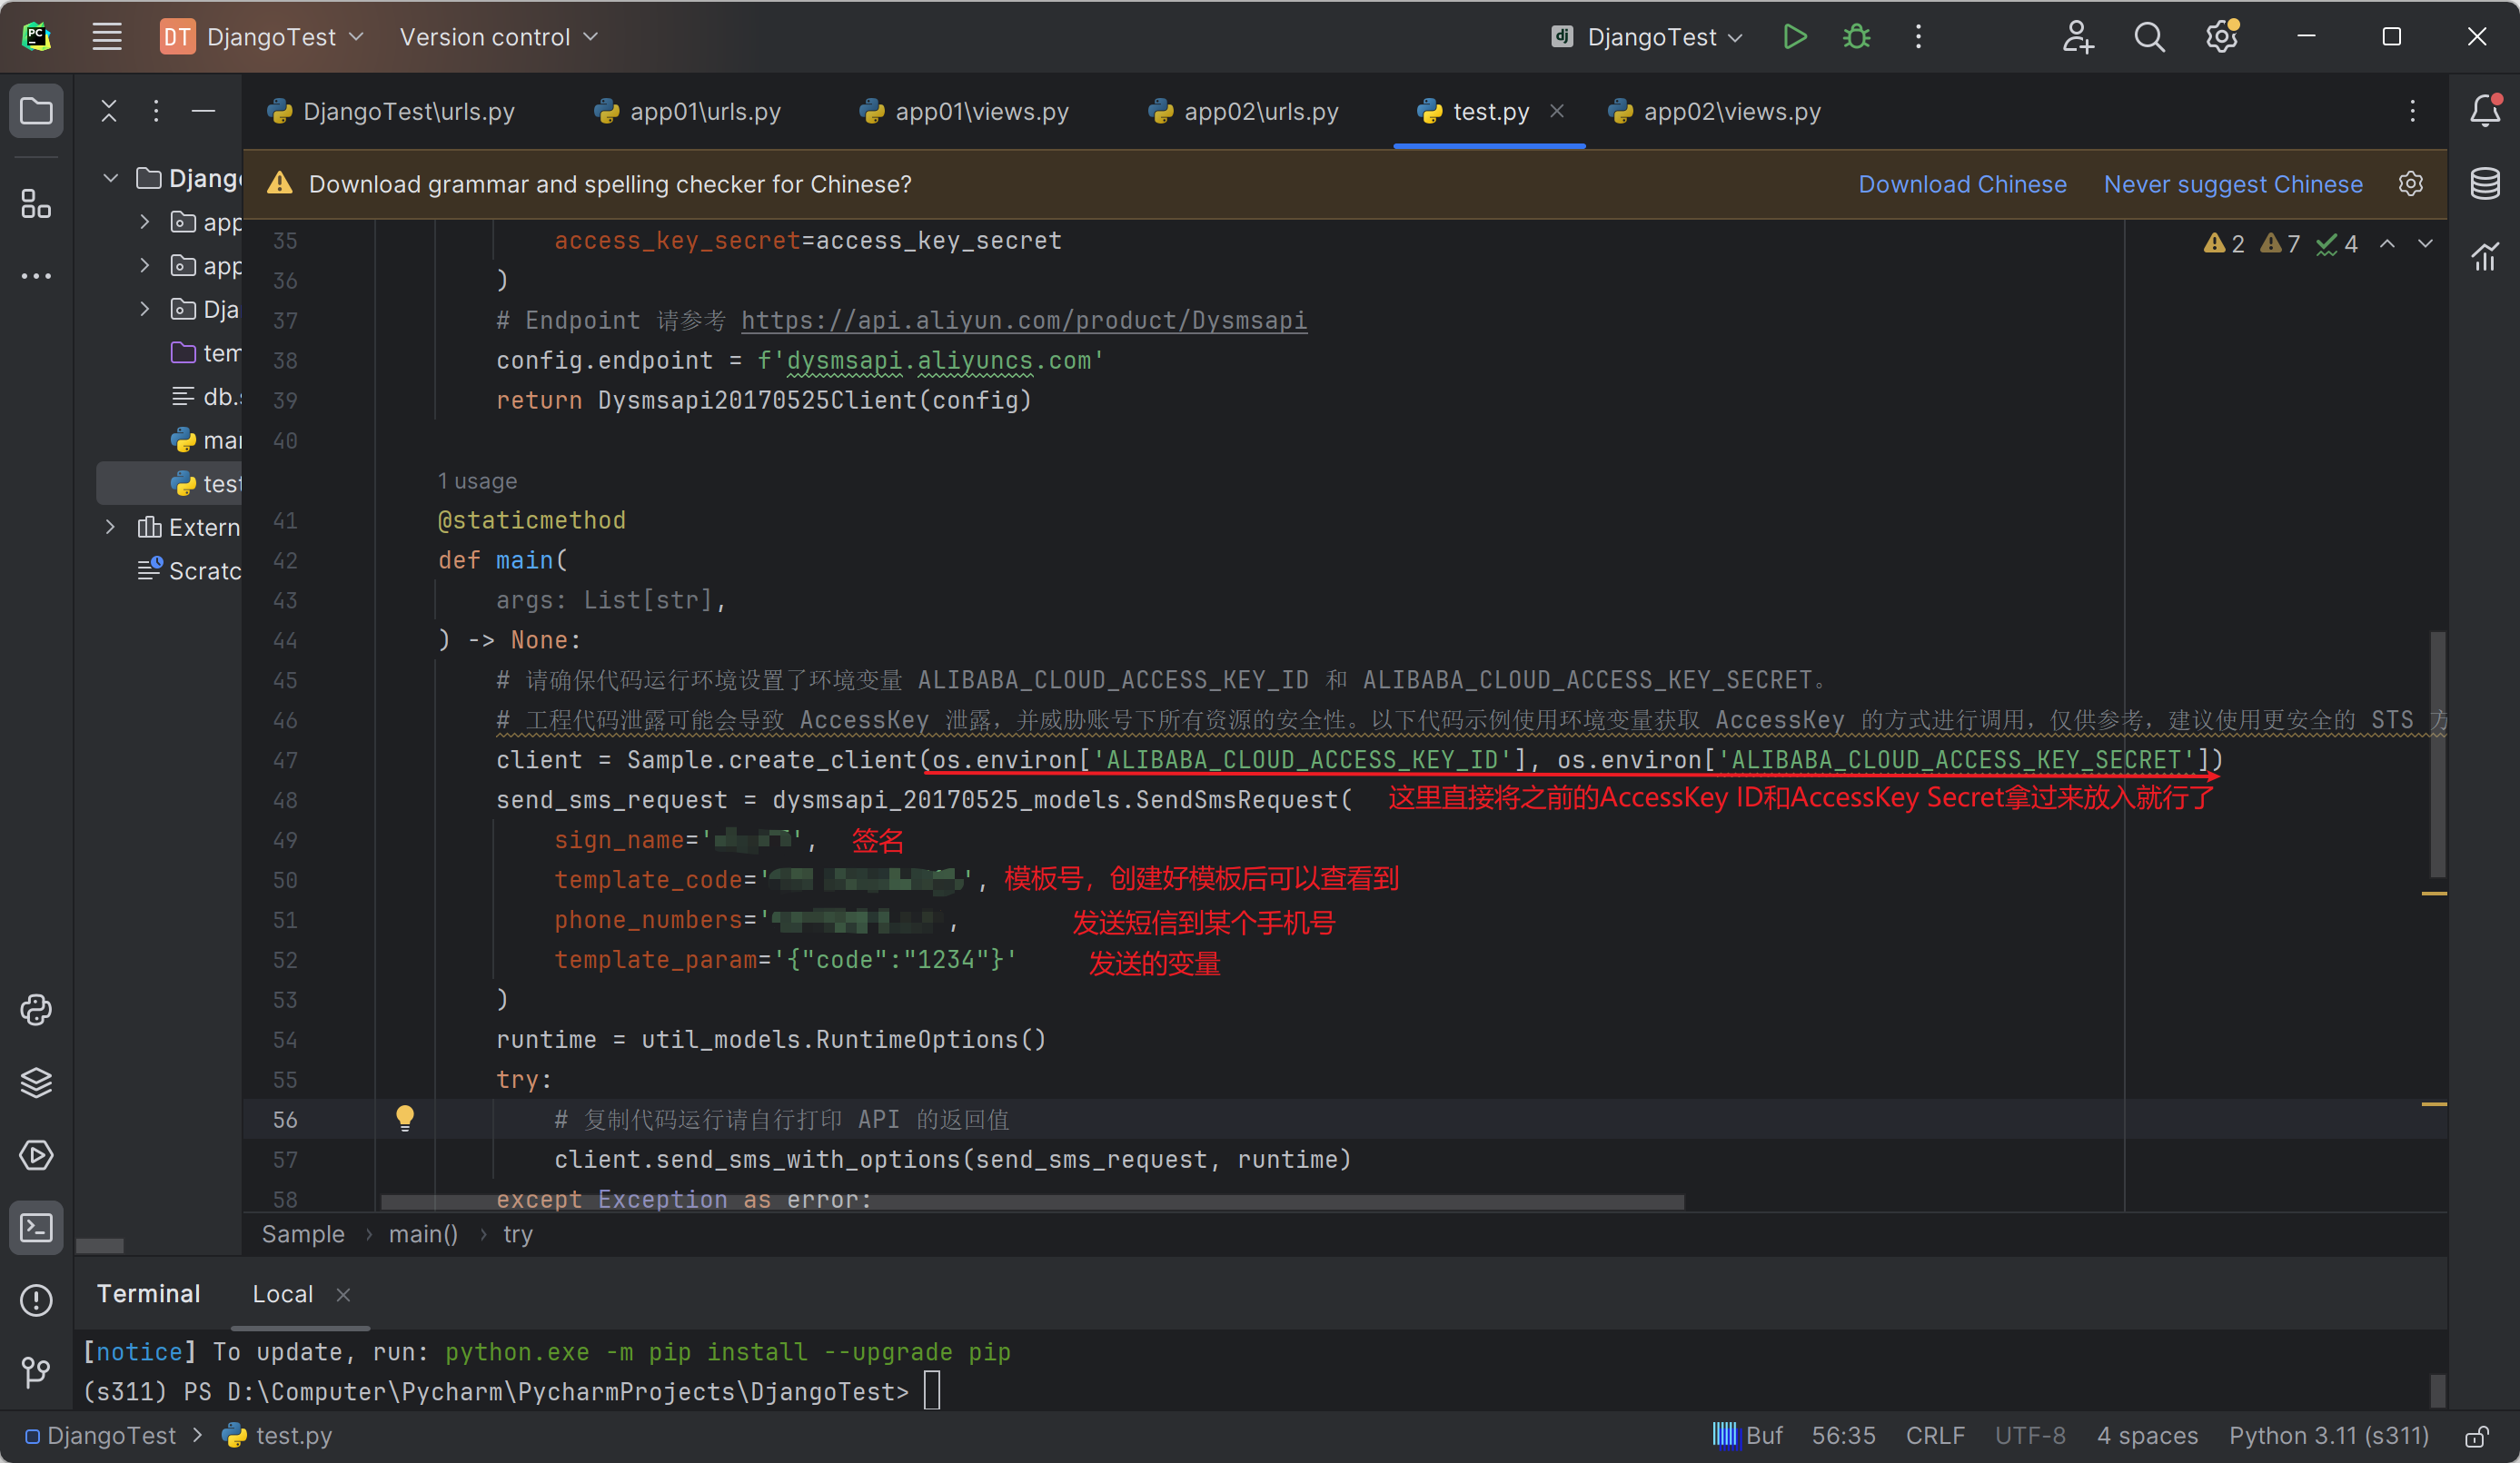
Task: Open DjangoTest project dropdown
Action: click(x=263, y=37)
